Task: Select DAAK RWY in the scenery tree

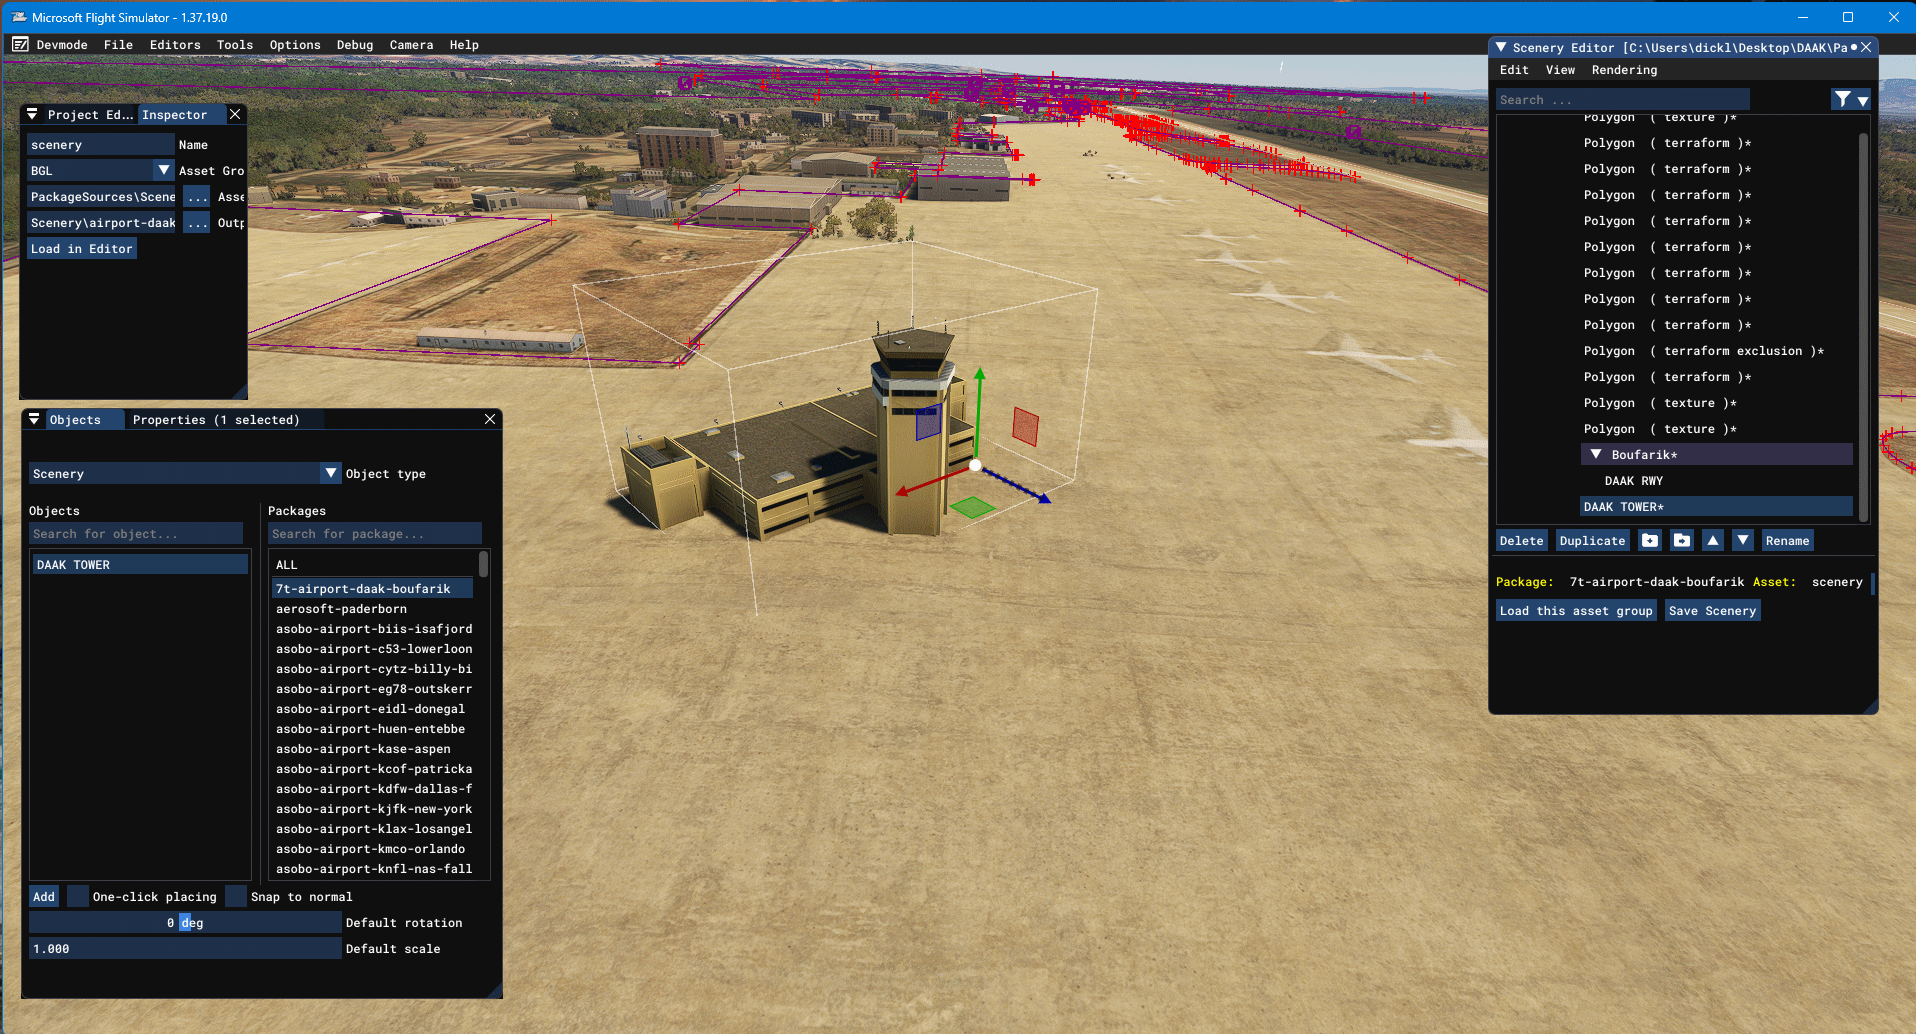Action: click(x=1634, y=481)
